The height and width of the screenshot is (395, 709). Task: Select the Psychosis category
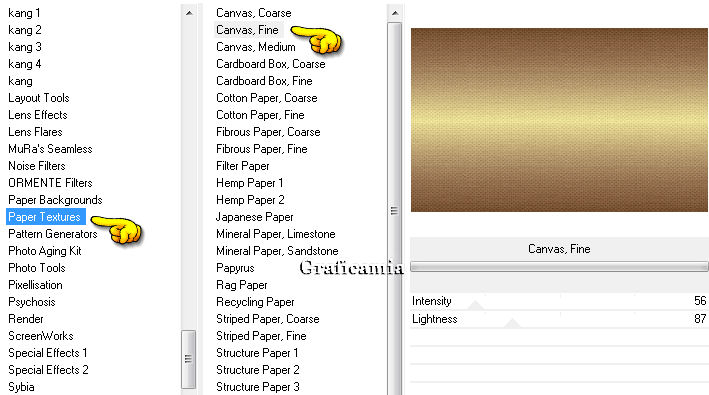(32, 302)
